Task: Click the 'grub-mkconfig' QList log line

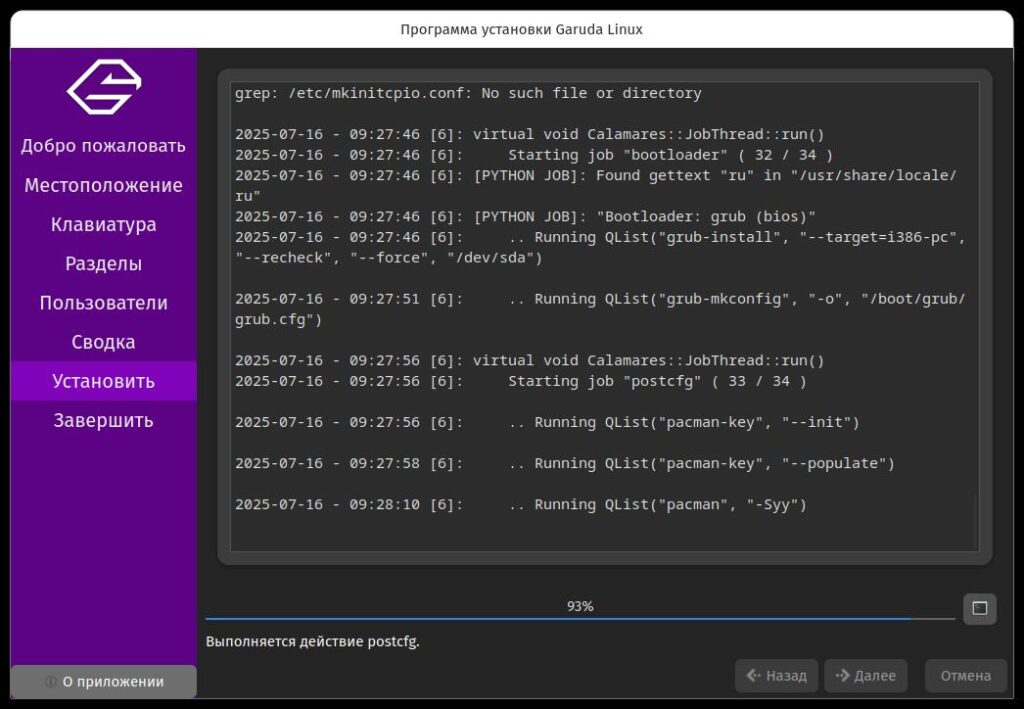Action: click(600, 309)
